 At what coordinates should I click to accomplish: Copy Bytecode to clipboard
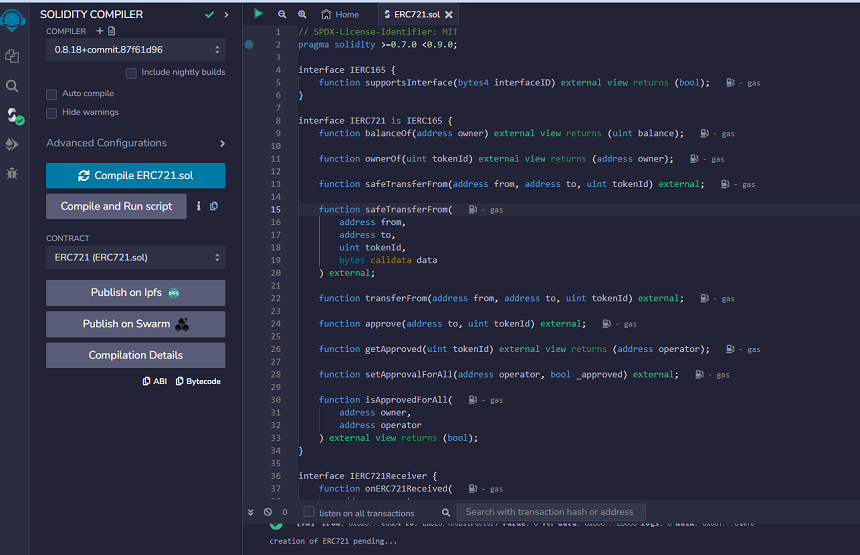(x=198, y=381)
